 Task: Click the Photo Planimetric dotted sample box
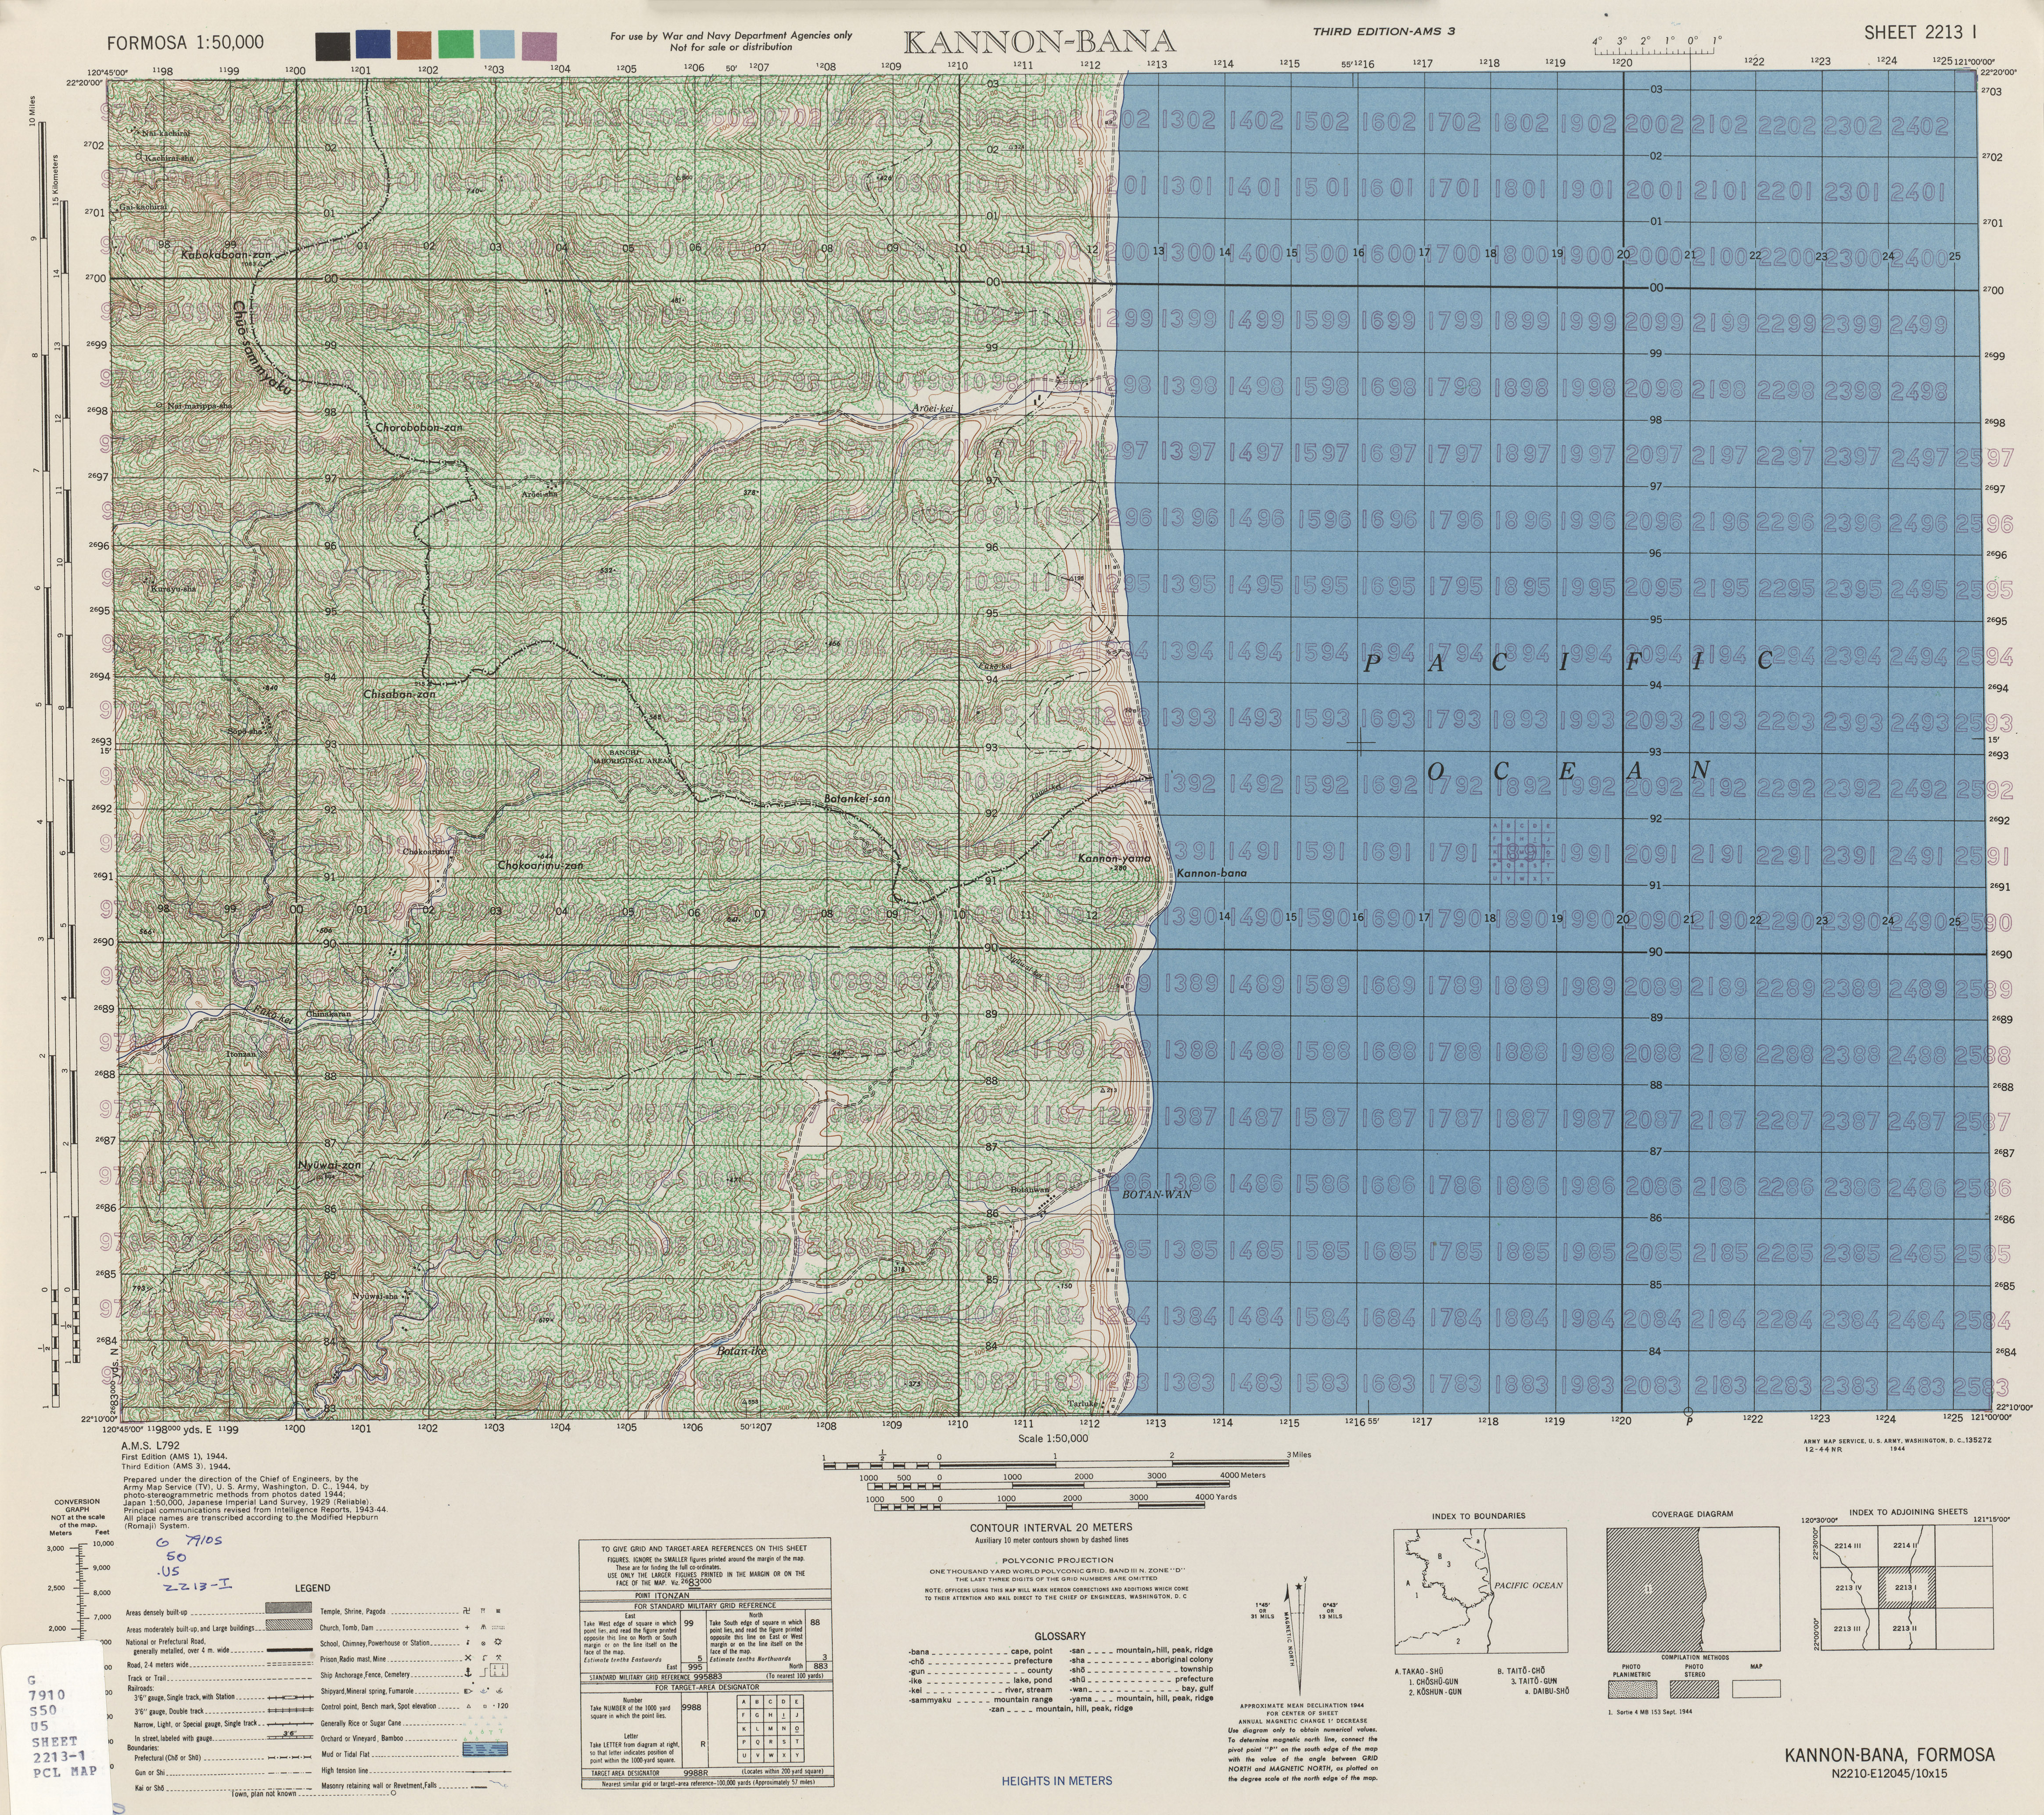[1633, 1690]
